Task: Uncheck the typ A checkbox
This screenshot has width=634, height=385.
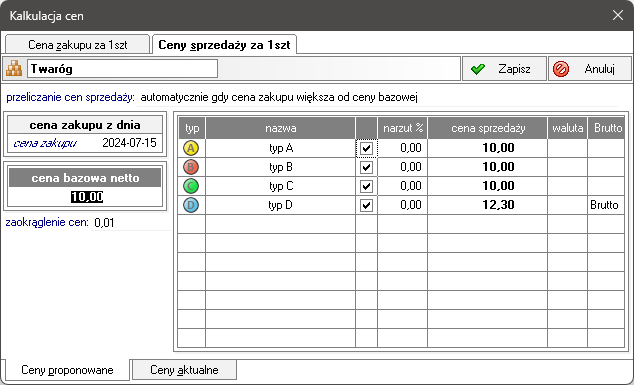Action: click(x=366, y=148)
